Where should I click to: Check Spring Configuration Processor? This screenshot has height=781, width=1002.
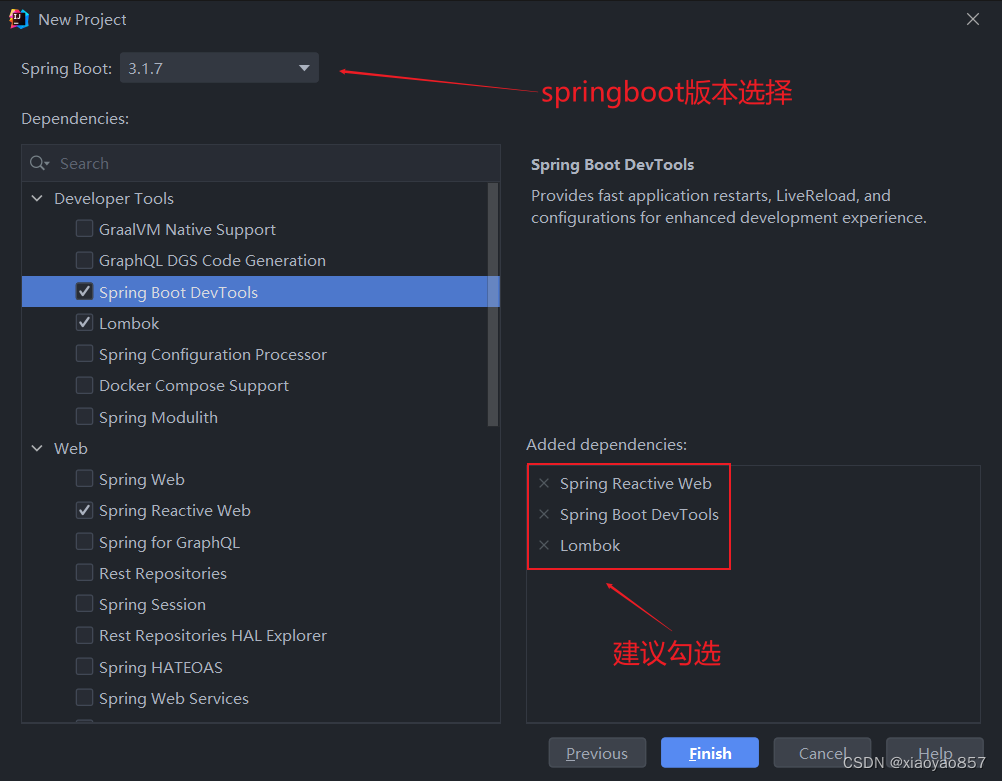(84, 353)
